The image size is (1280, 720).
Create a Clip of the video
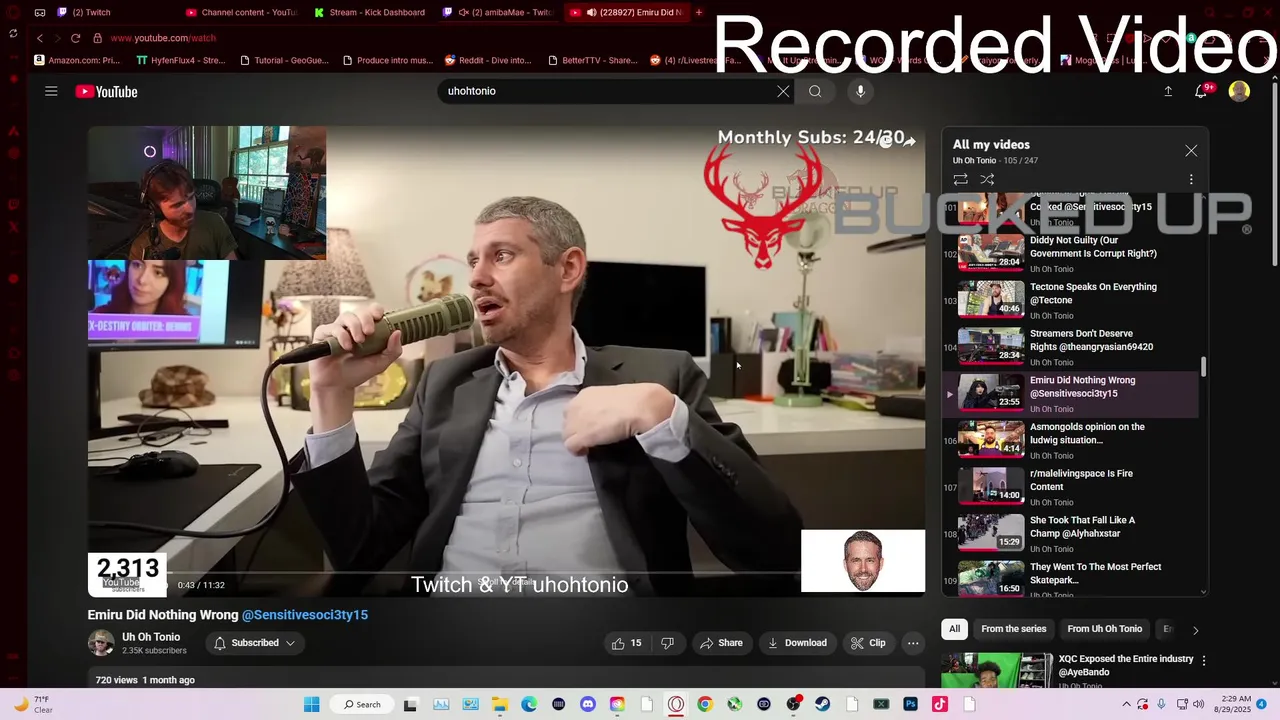point(868,643)
